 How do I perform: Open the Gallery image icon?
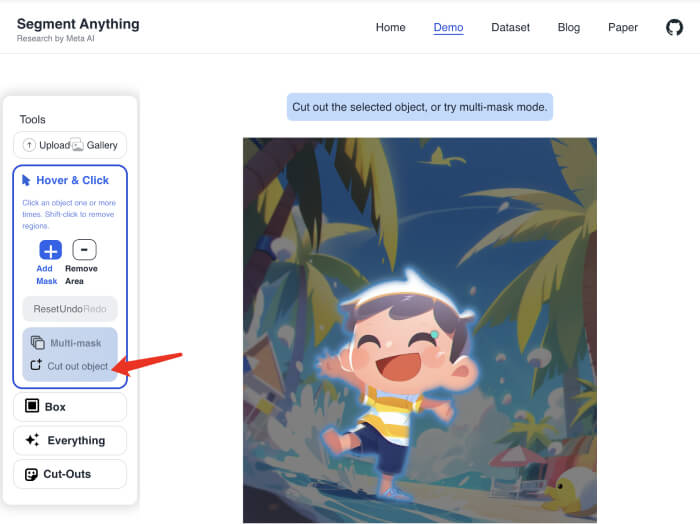(77, 145)
